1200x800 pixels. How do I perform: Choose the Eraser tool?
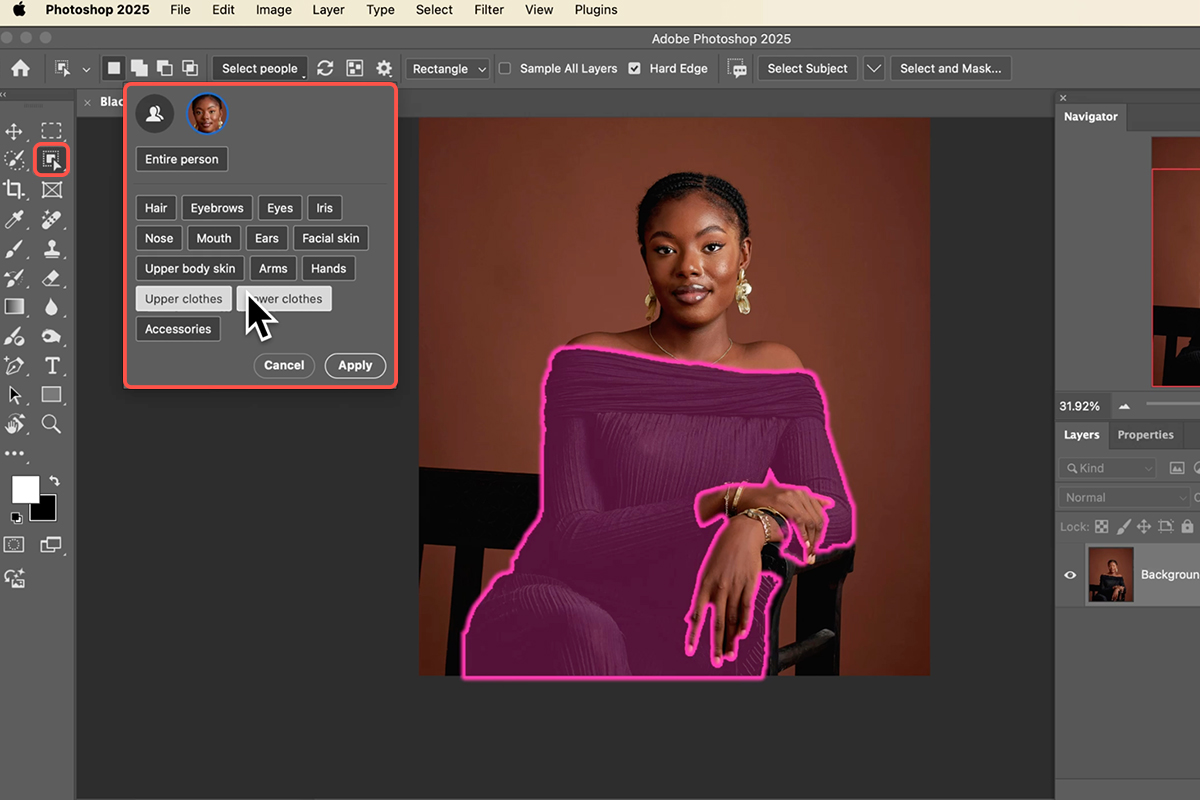pos(52,278)
